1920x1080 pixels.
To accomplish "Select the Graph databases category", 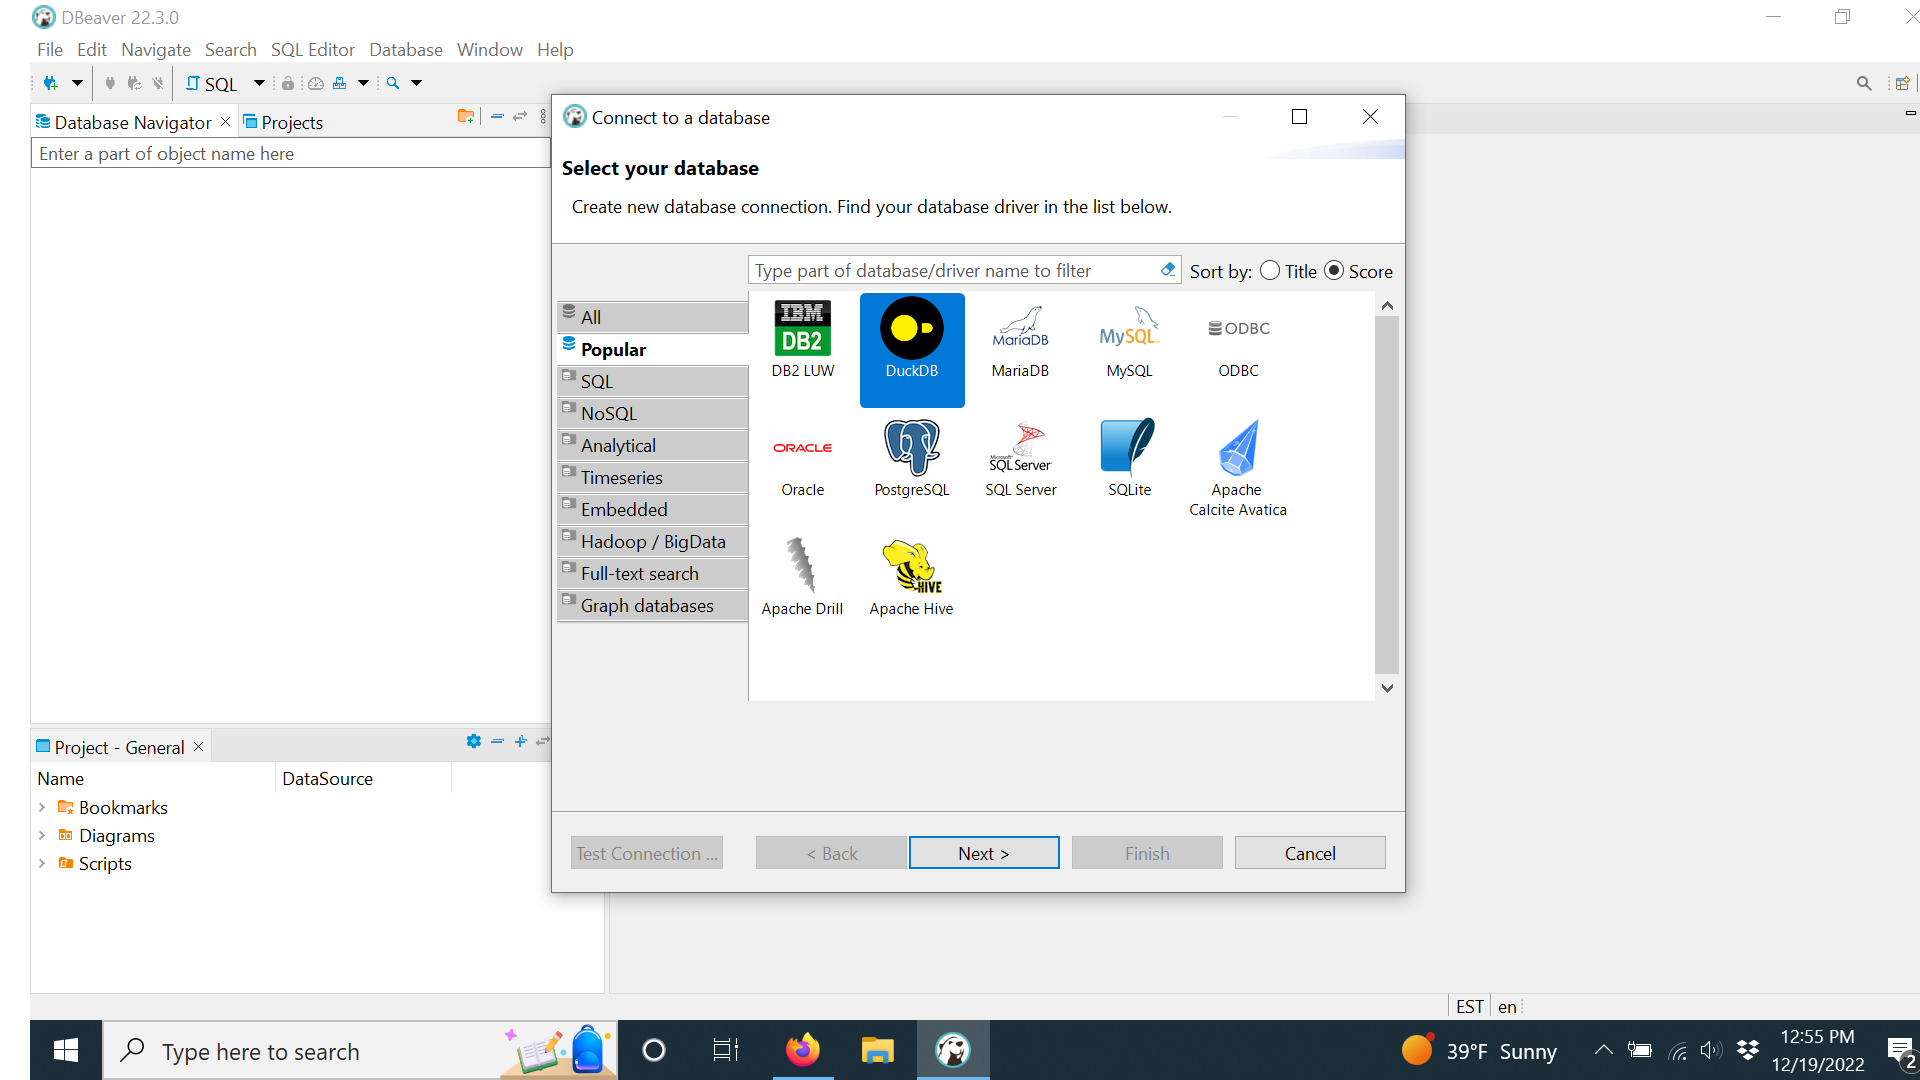I will (652, 605).
